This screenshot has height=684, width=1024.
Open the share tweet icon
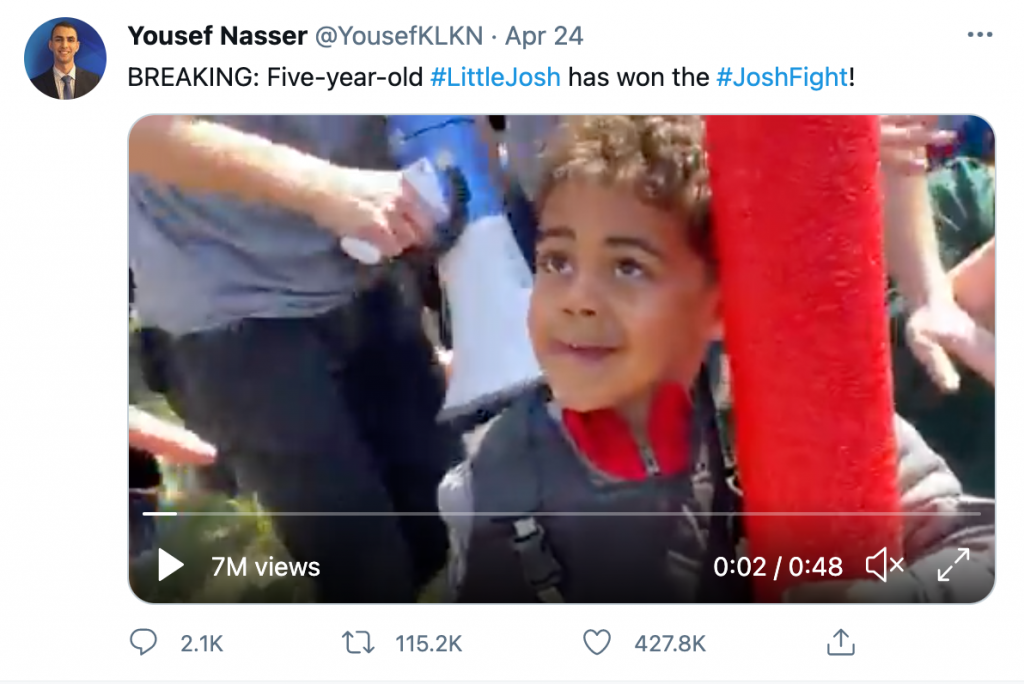tap(840, 642)
